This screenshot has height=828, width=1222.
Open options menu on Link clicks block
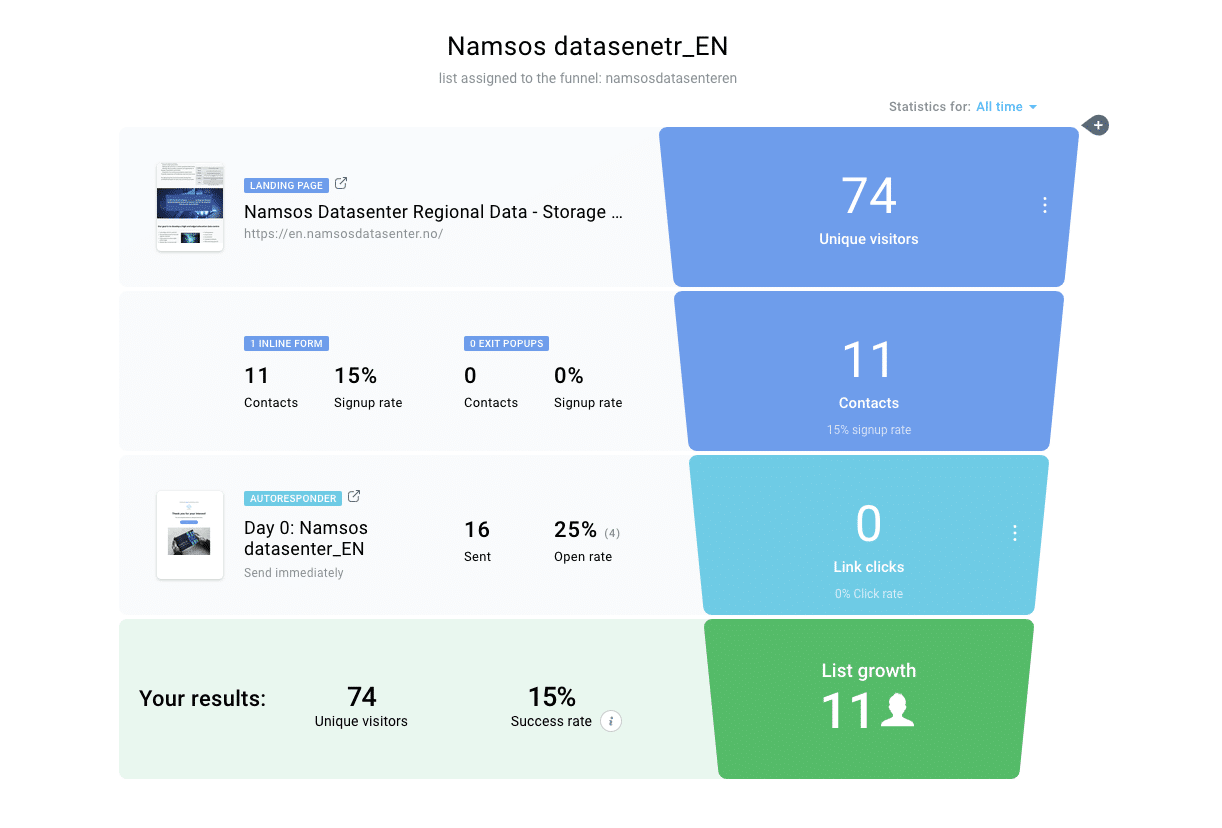[x=1015, y=533]
